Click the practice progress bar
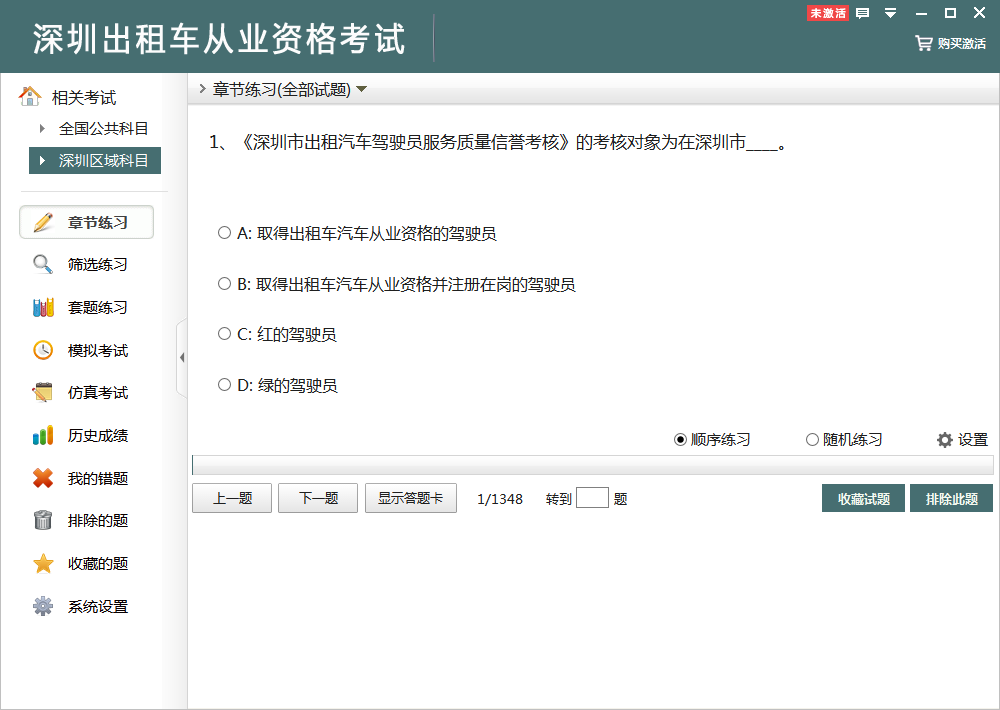The height and width of the screenshot is (710, 1000). pos(592,465)
